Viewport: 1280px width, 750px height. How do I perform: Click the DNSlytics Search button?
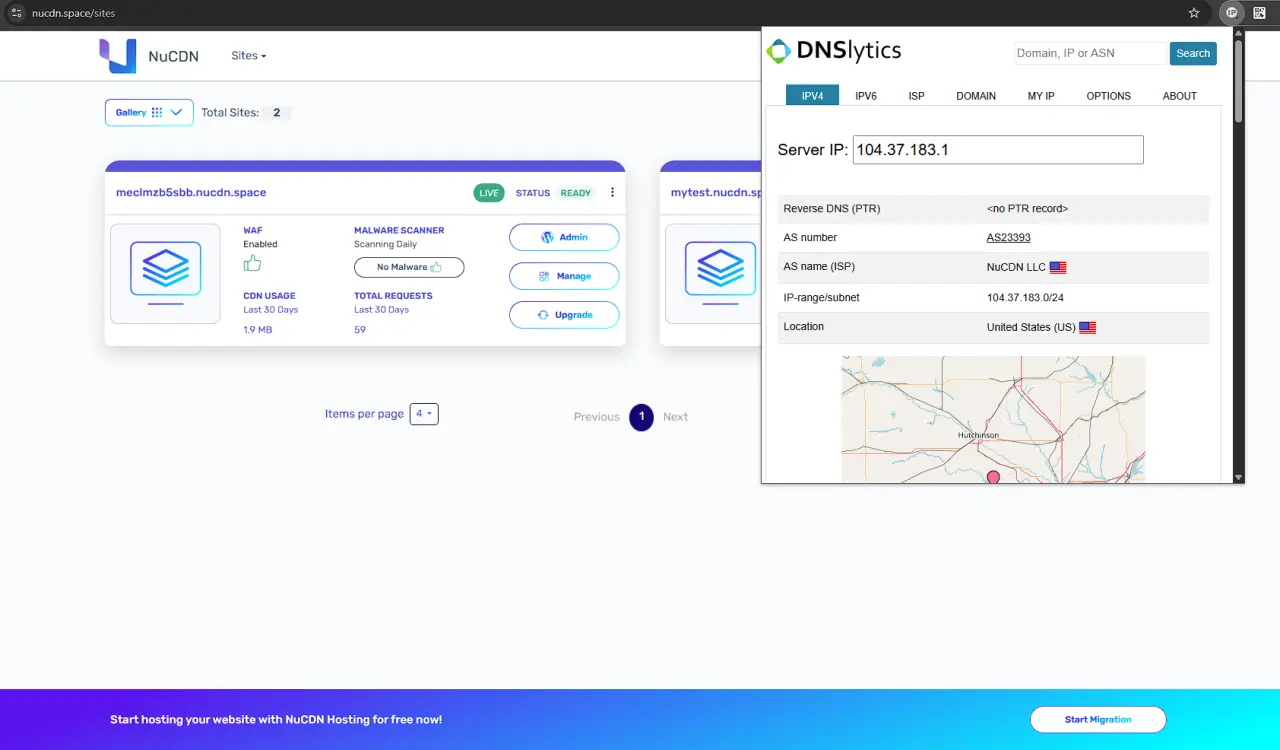(1193, 54)
